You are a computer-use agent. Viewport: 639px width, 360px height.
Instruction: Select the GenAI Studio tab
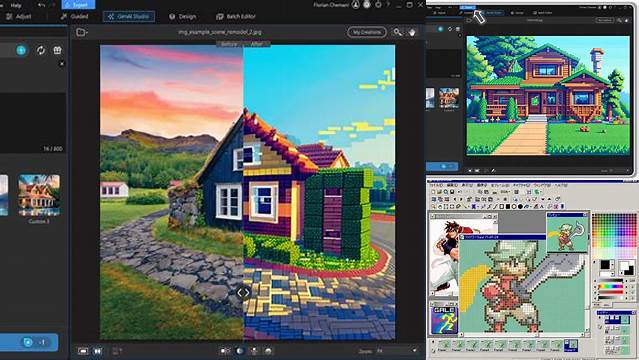129,16
